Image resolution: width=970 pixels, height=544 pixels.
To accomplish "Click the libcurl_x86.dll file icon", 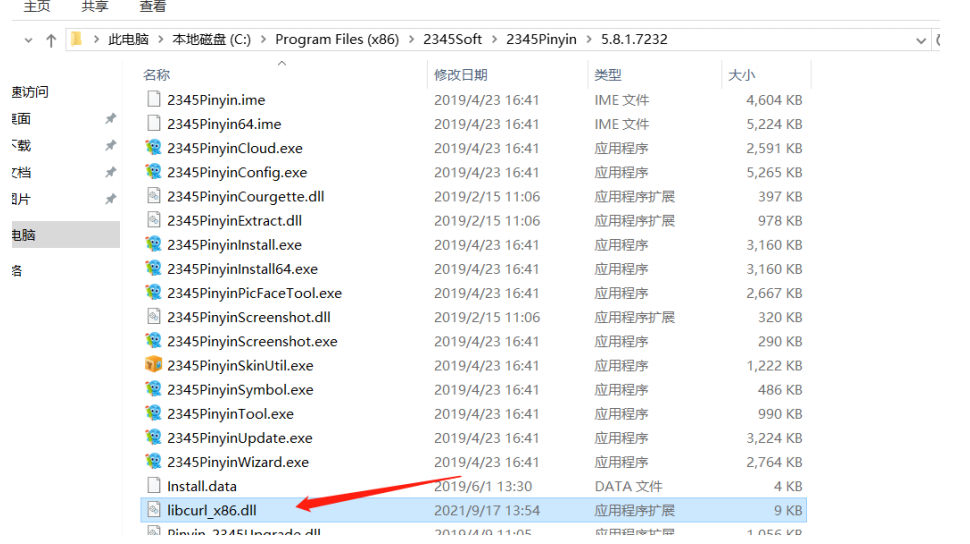I will (x=153, y=509).
